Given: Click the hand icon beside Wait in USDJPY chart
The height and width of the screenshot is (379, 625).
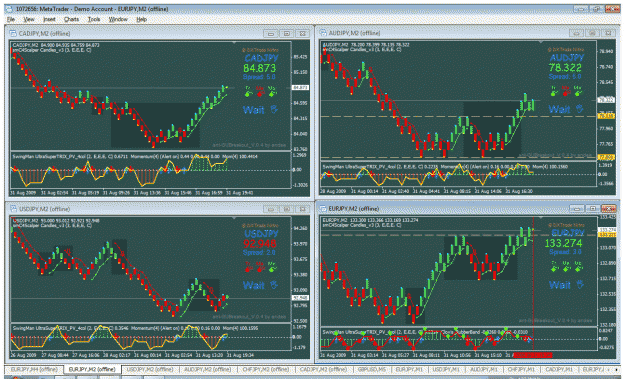Looking at the screenshot, I should pyautogui.click(x=274, y=285).
